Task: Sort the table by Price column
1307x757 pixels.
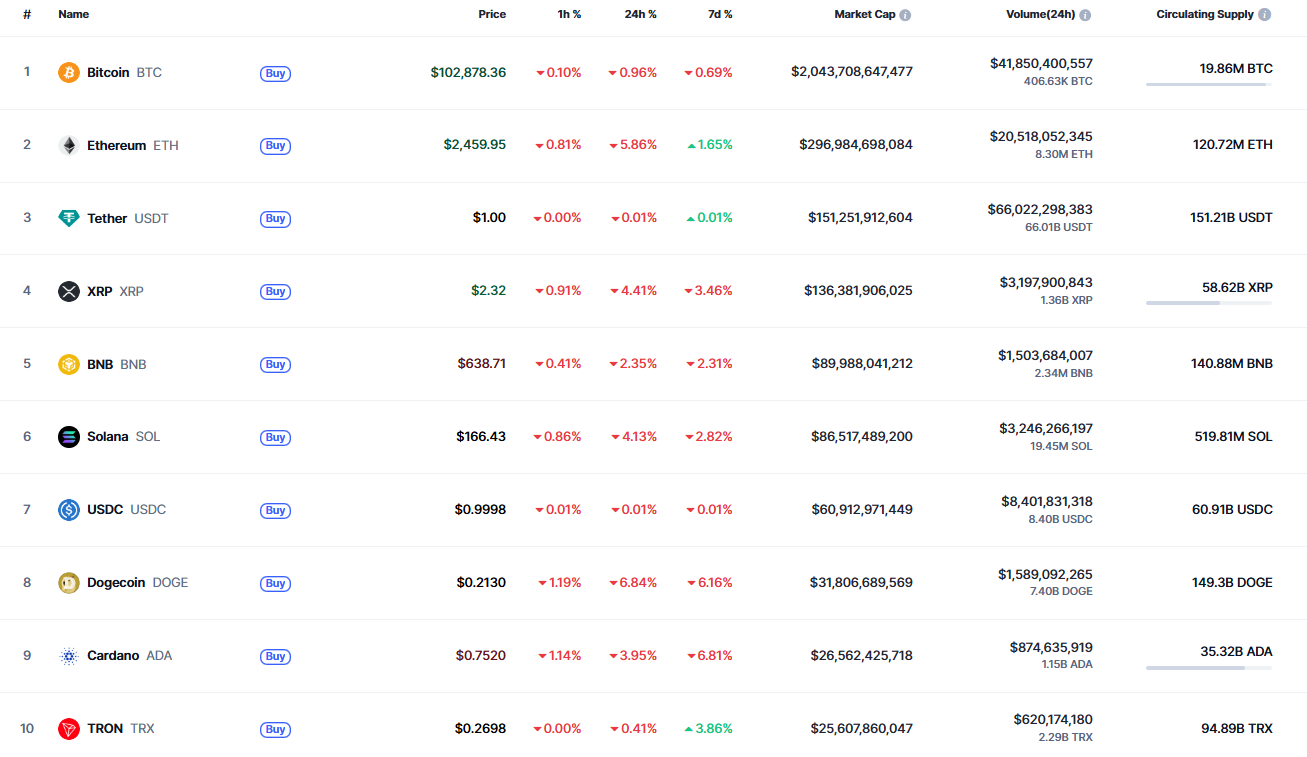Action: pyautogui.click(x=491, y=15)
